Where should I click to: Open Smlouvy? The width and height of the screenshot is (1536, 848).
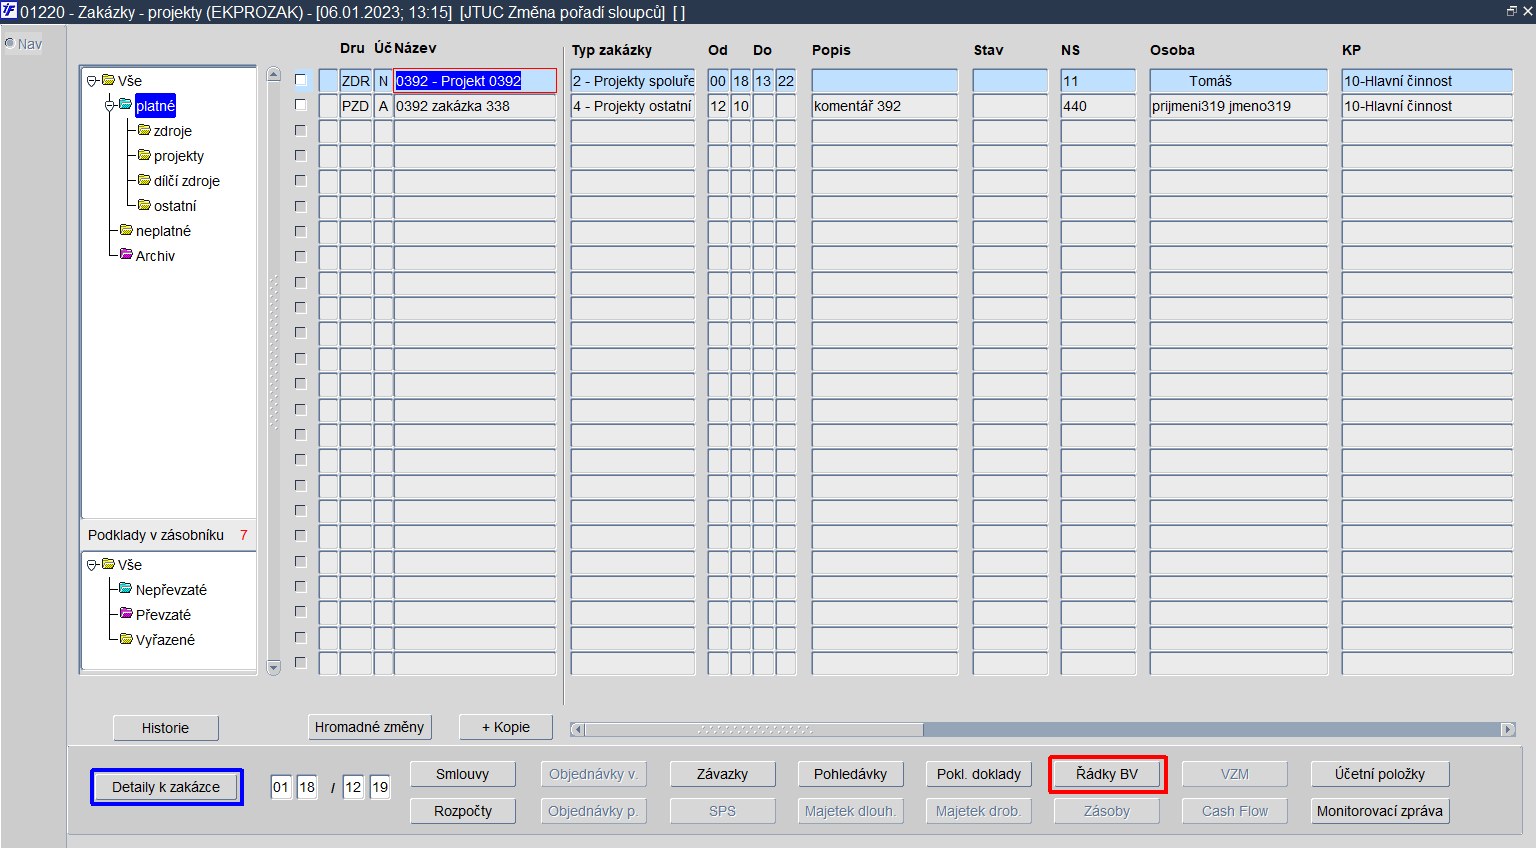pyautogui.click(x=463, y=774)
